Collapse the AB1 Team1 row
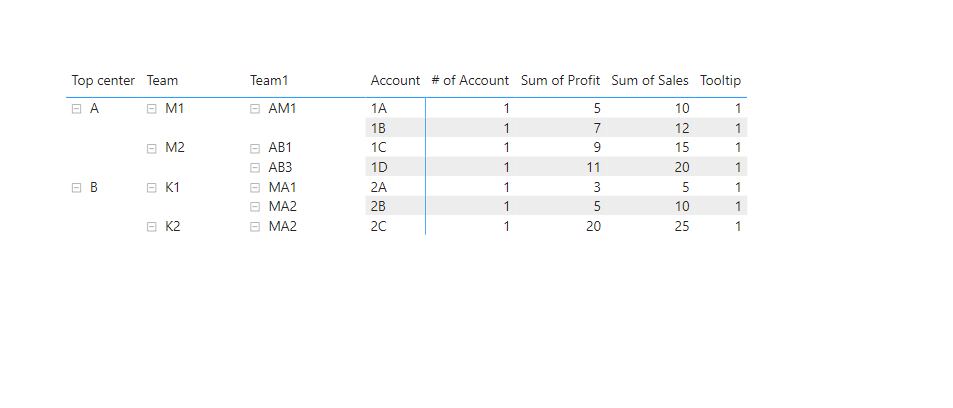The width and height of the screenshot is (953, 408). point(255,148)
